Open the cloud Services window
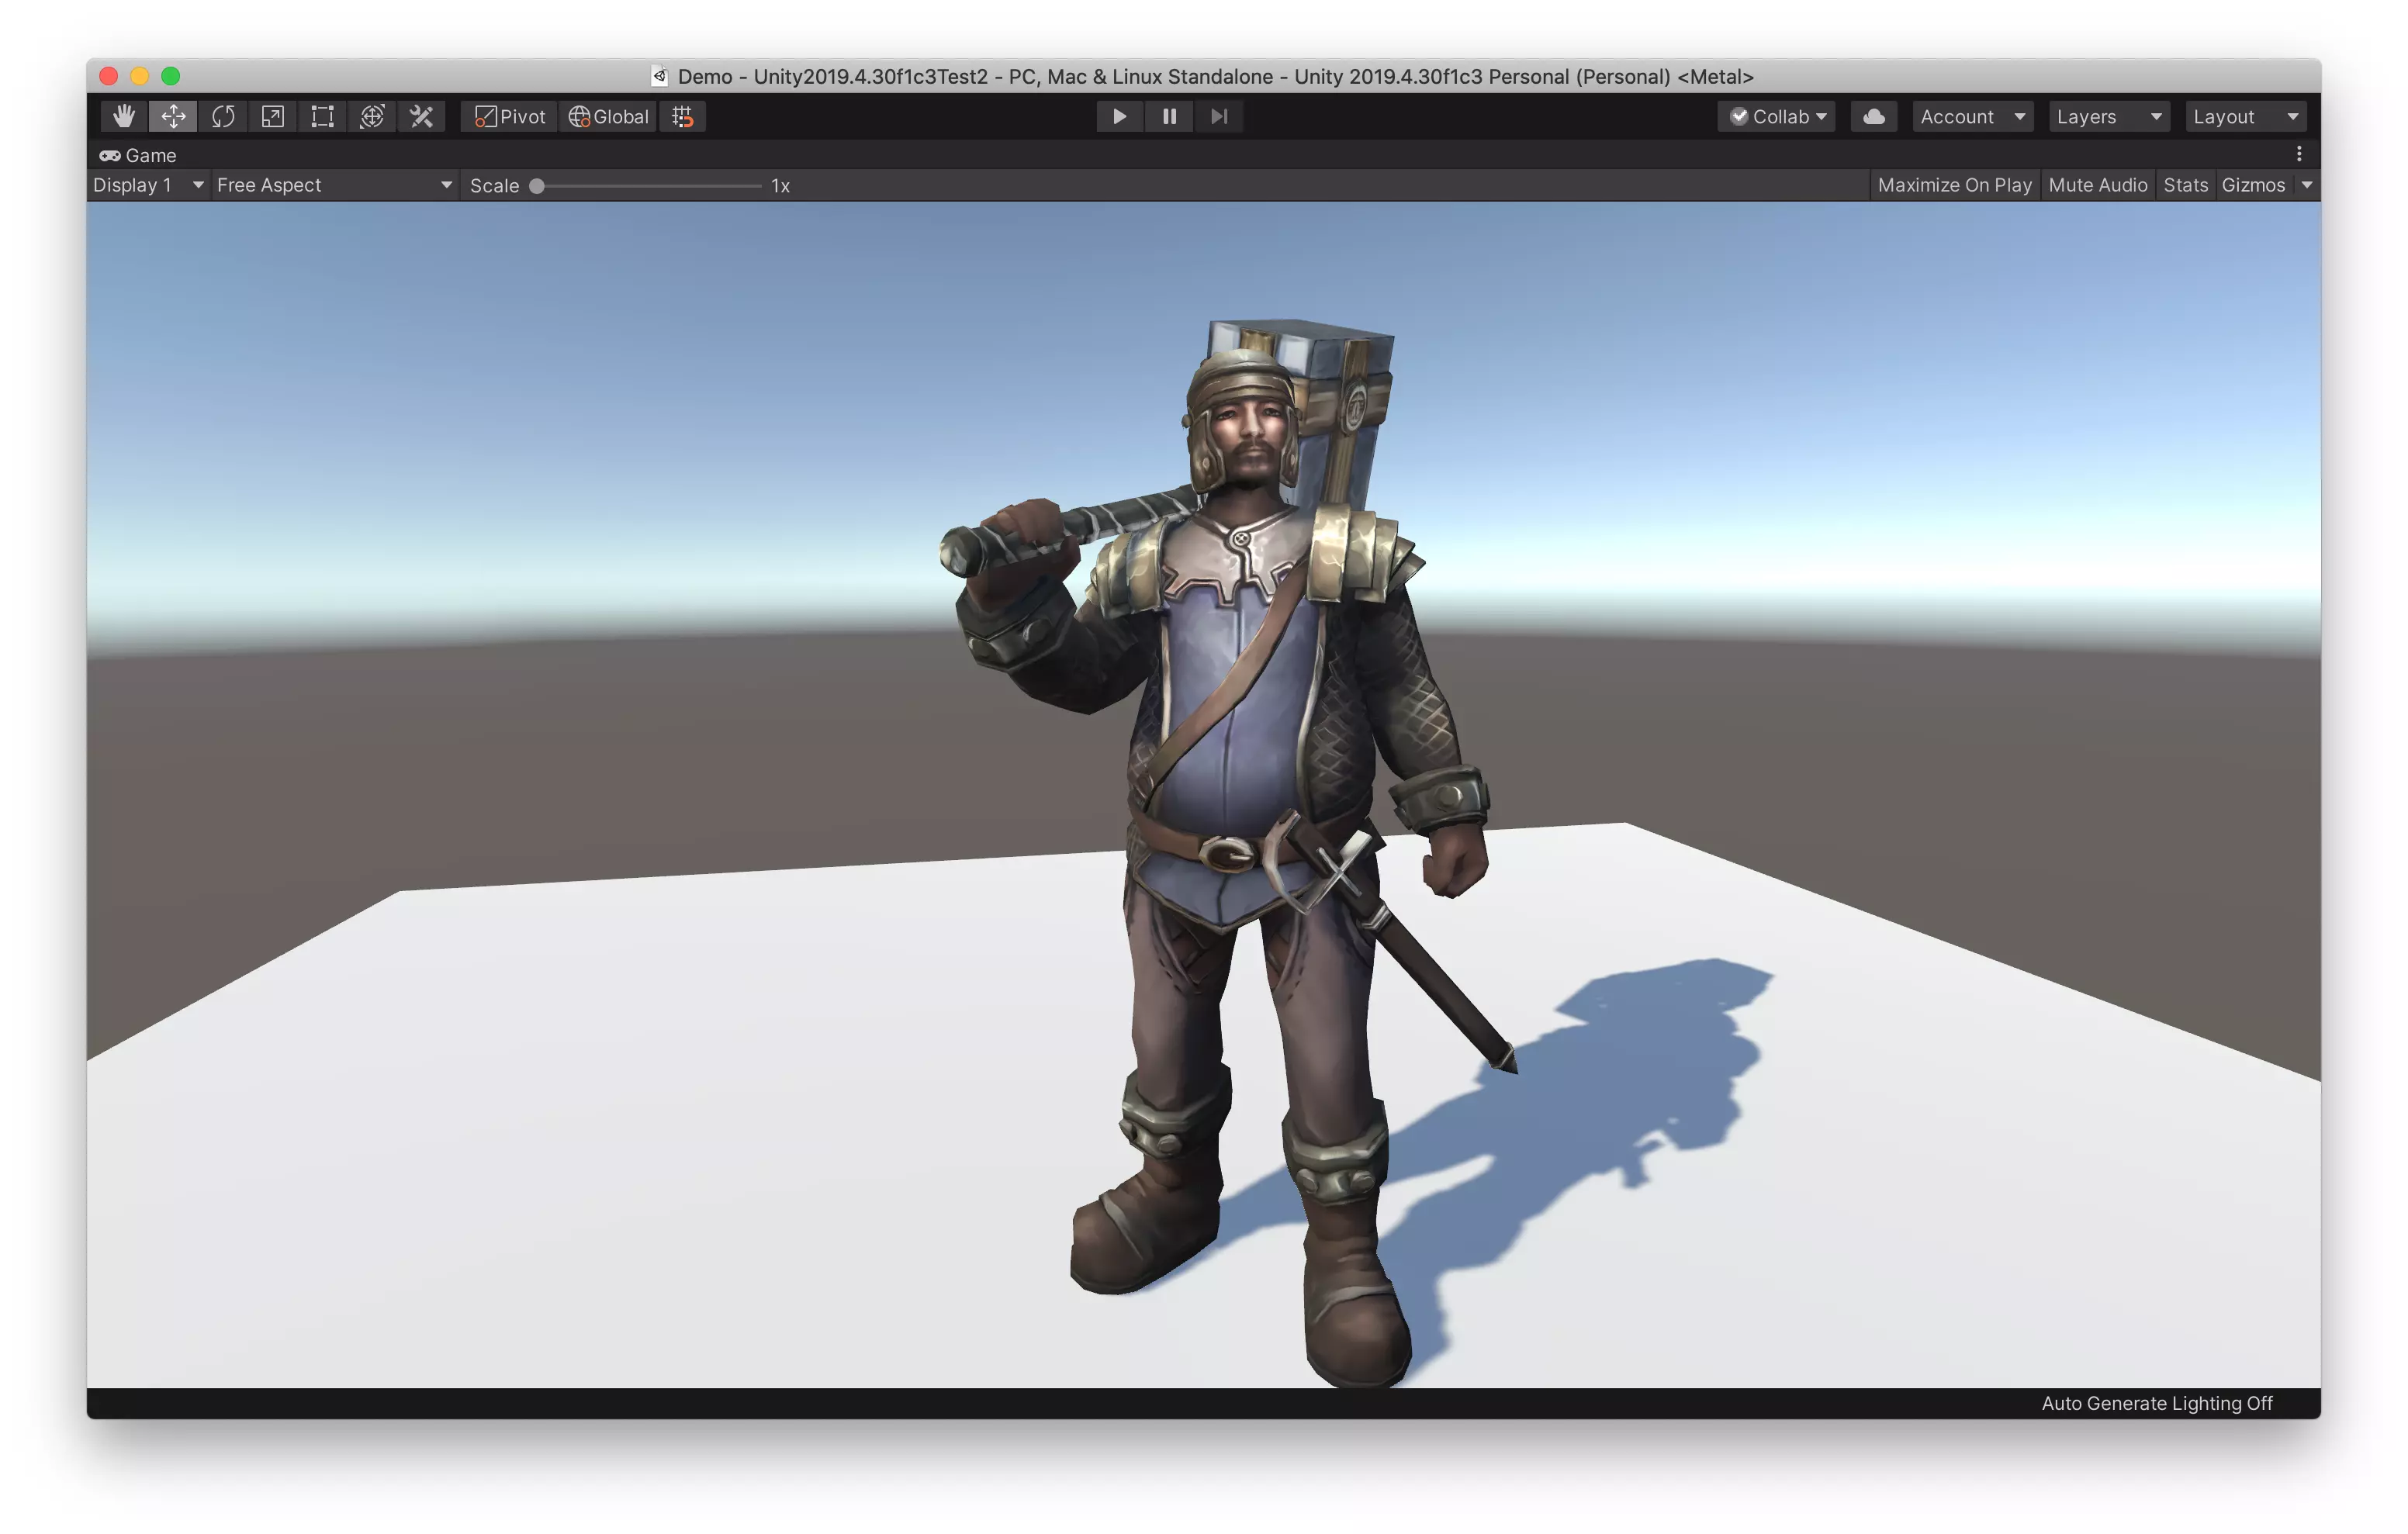2408x1534 pixels. pyautogui.click(x=1874, y=117)
